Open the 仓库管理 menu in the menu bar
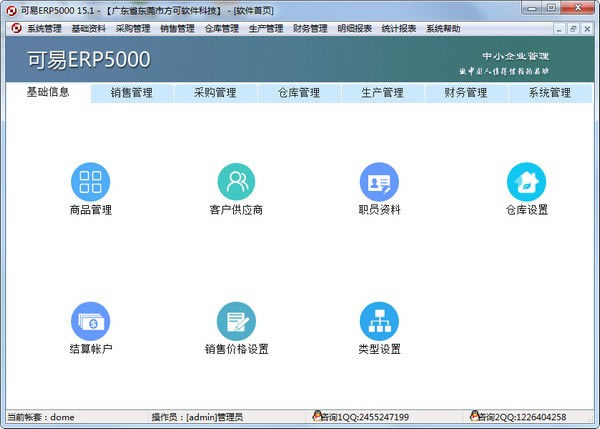The image size is (600, 429). click(222, 29)
